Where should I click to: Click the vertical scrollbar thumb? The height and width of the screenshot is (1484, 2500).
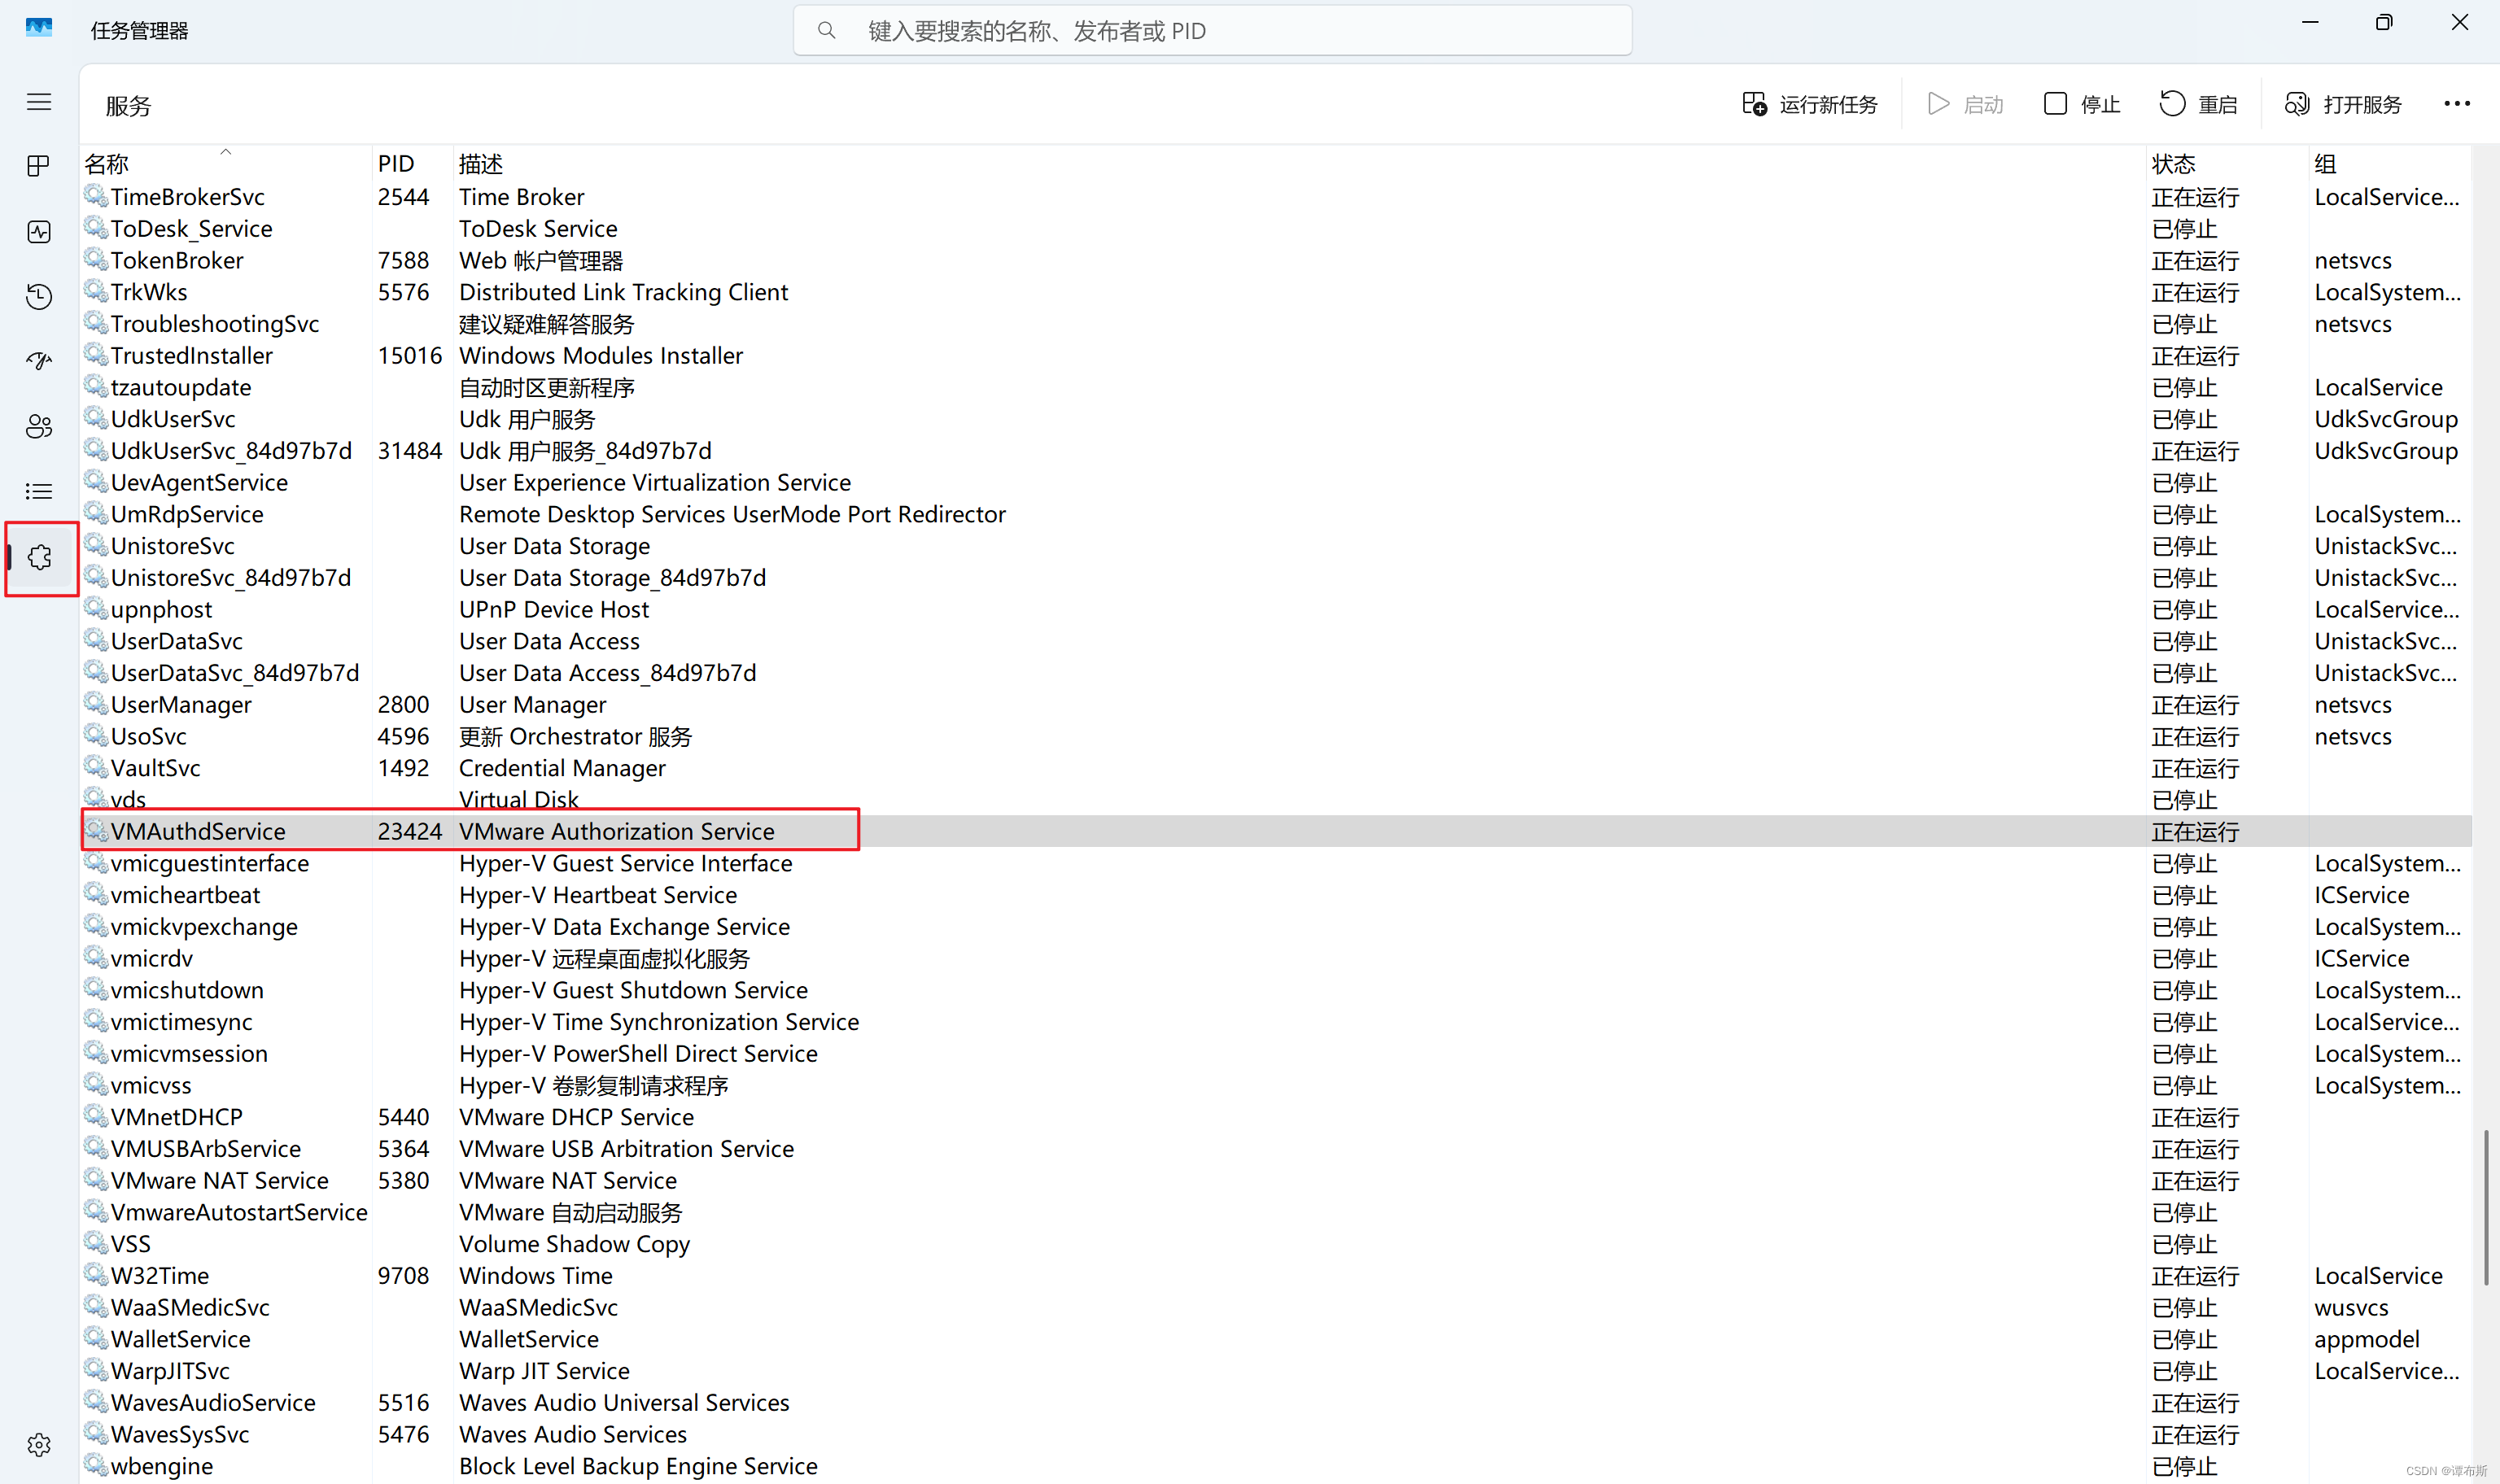click(2485, 1207)
